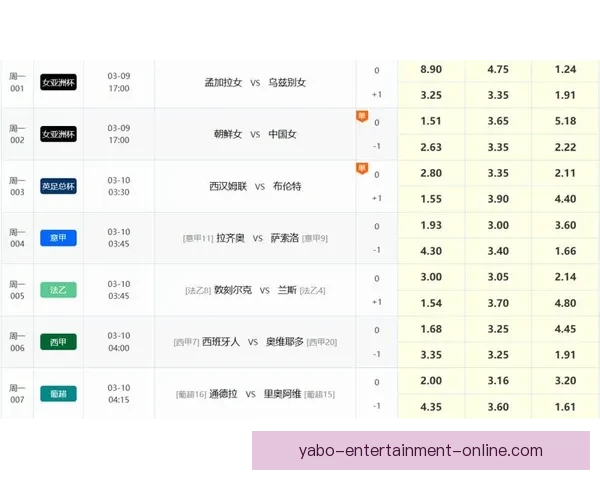Pick handicap odds 3.35 in match 006
This screenshot has width=600, height=480.
(431, 355)
